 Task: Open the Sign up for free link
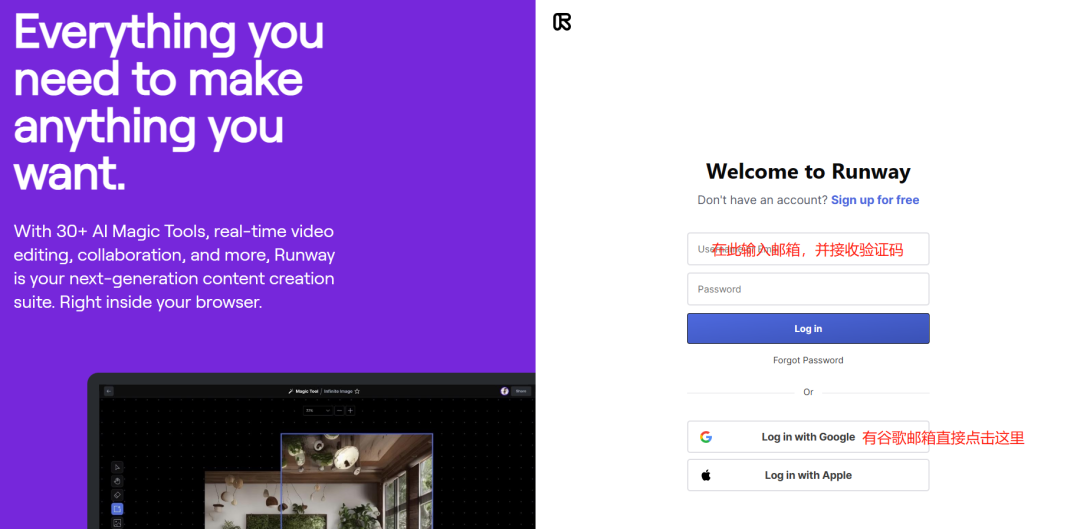point(875,200)
